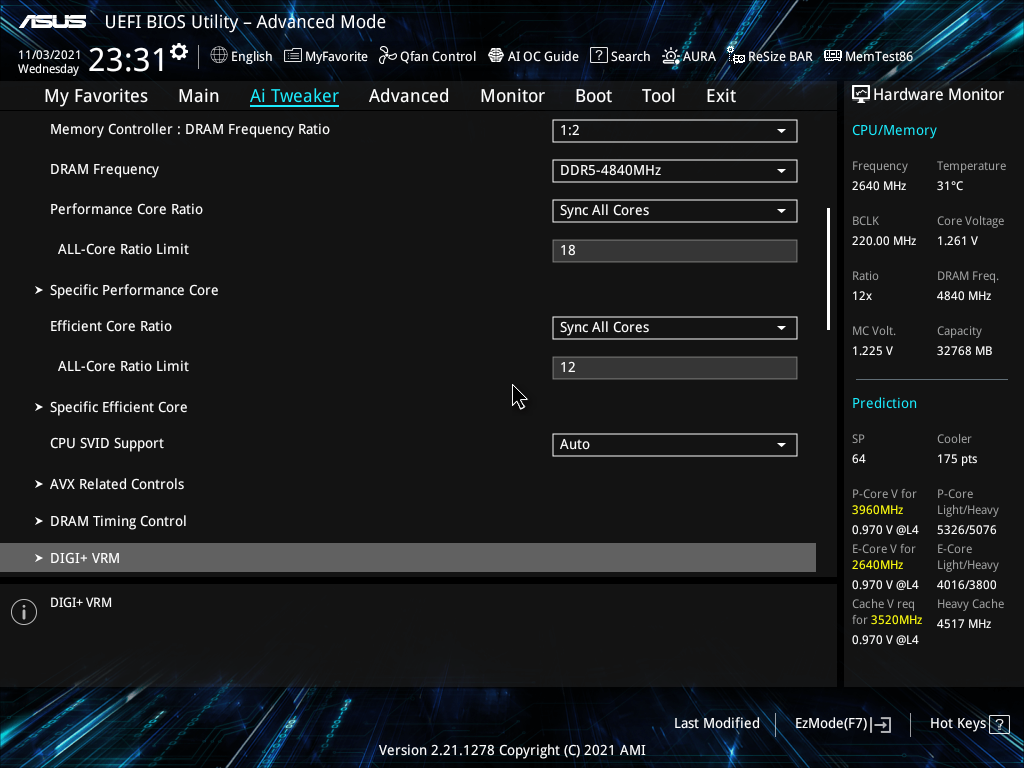The height and width of the screenshot is (768, 1024).
Task: Click the P-Core Light/Heavy 5326/5076 value
Action: (967, 530)
